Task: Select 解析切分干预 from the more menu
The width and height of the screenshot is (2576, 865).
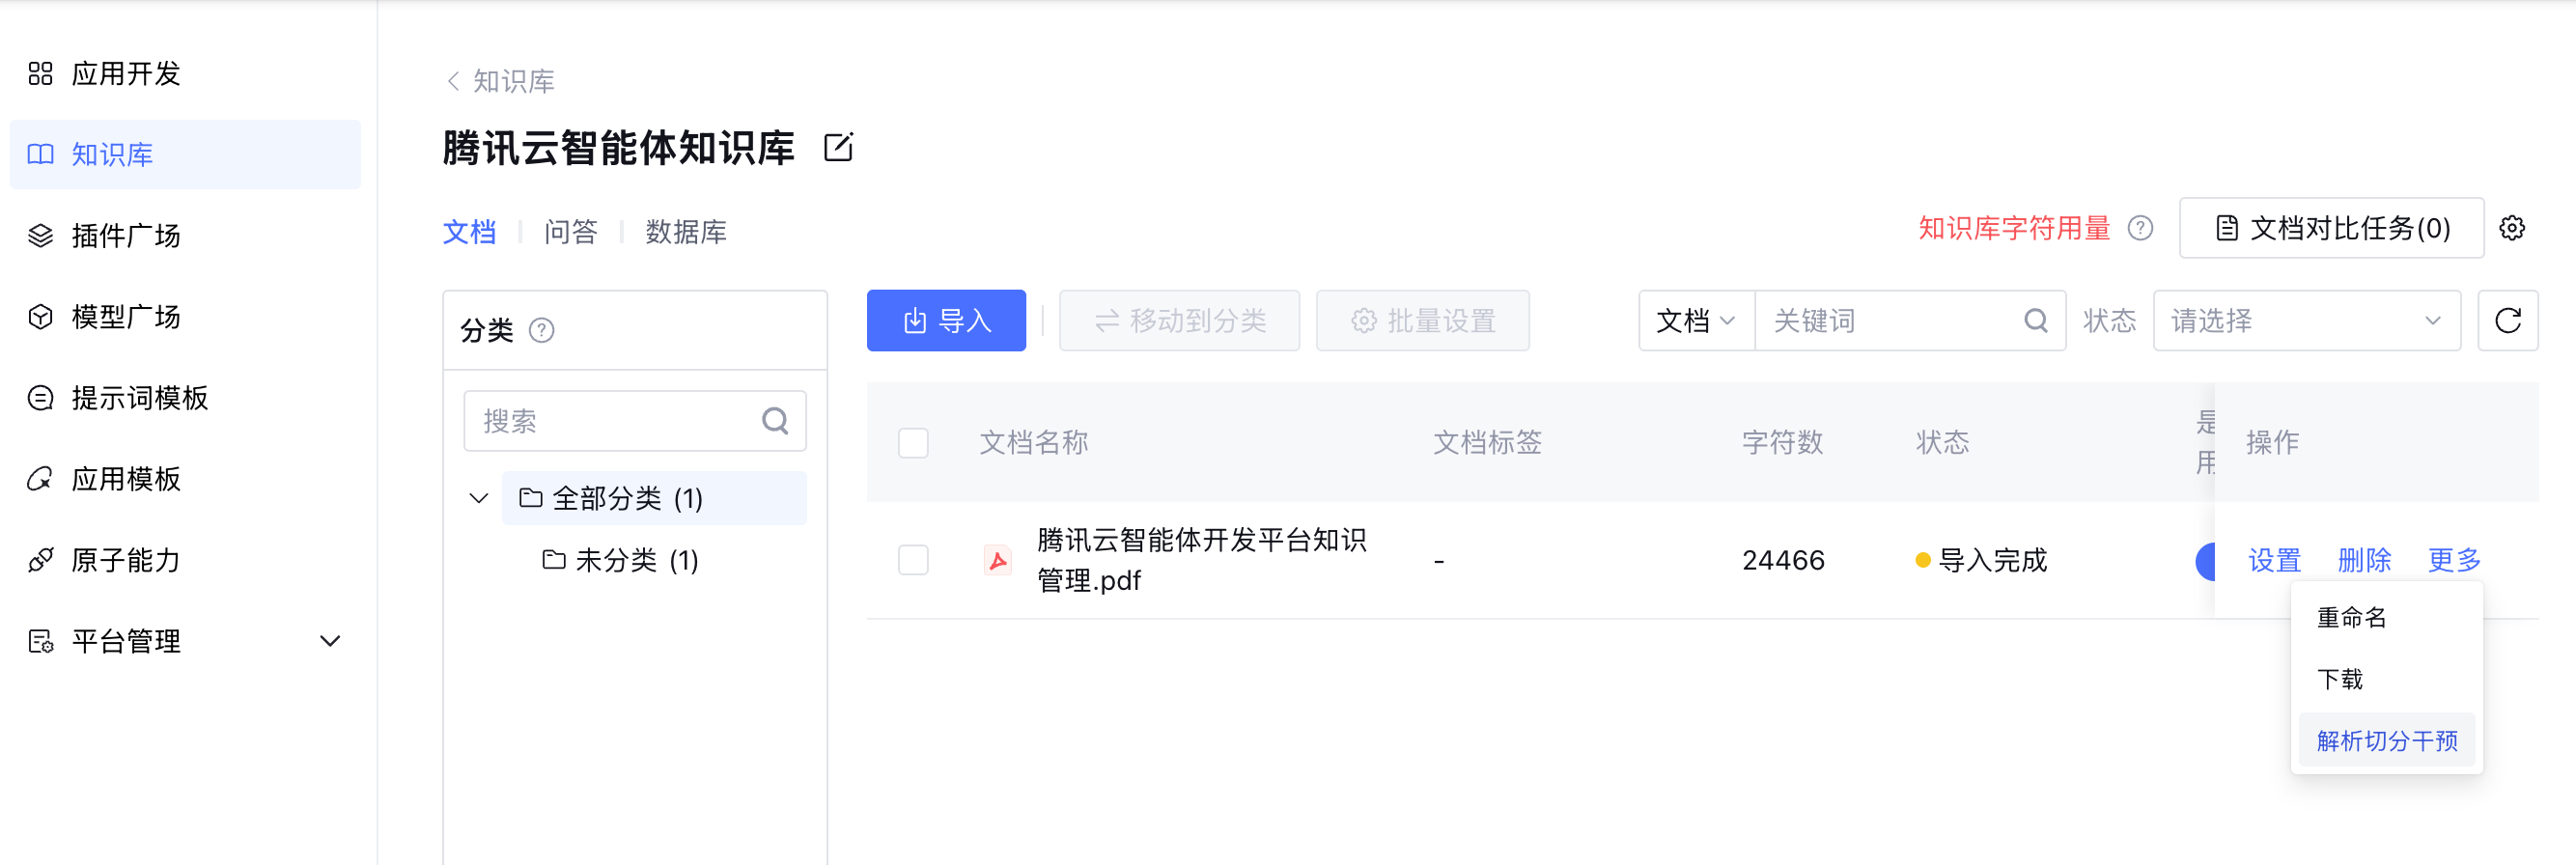Action: click(x=2386, y=741)
